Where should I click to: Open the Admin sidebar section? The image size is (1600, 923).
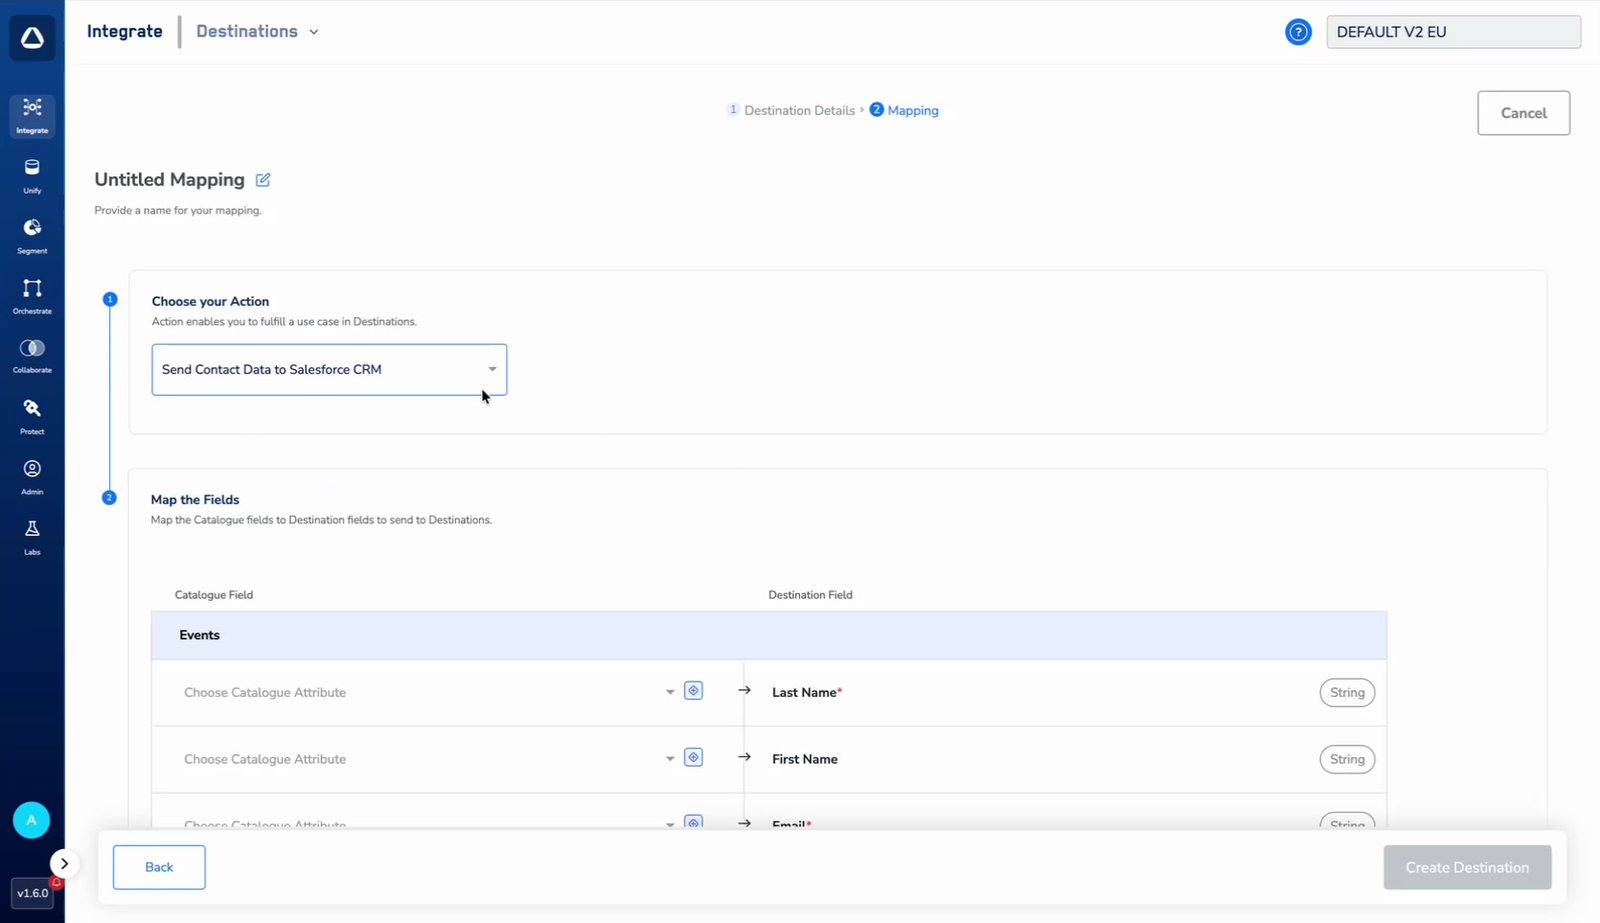(32, 476)
